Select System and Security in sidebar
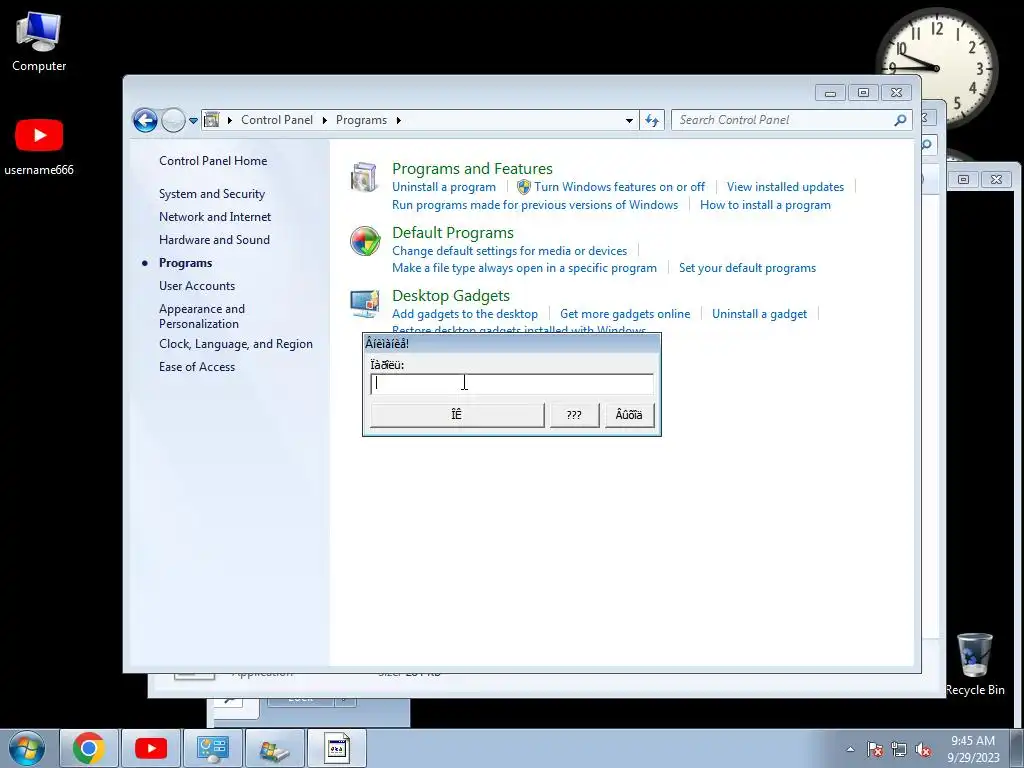 coord(212,194)
